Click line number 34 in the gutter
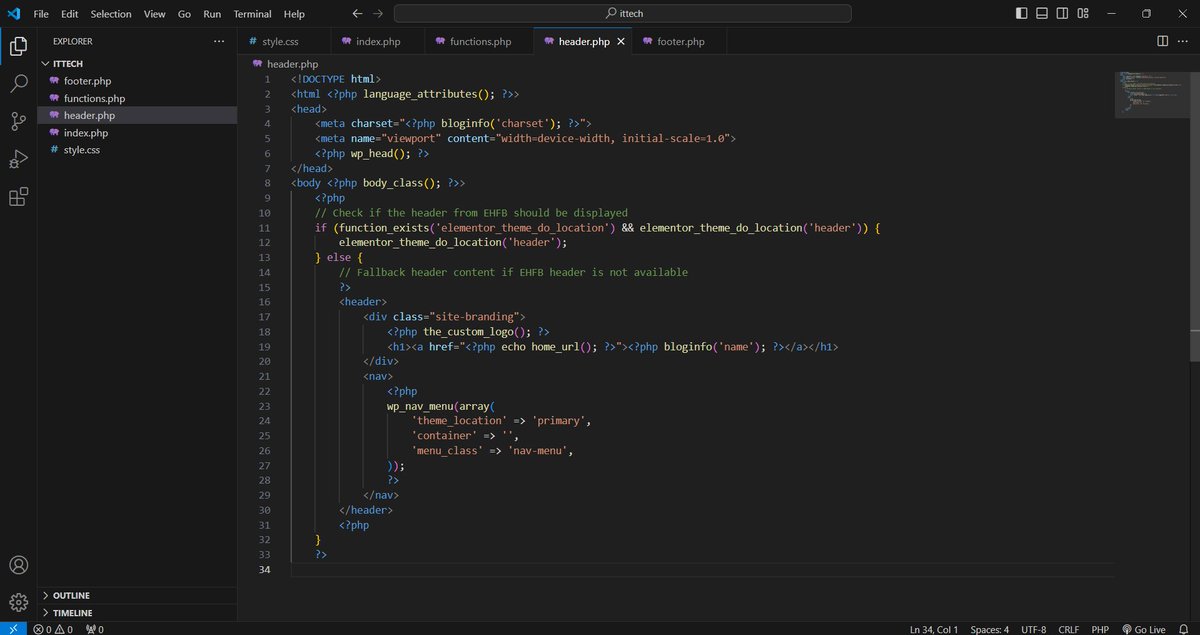The height and width of the screenshot is (635, 1200). [x=264, y=569]
